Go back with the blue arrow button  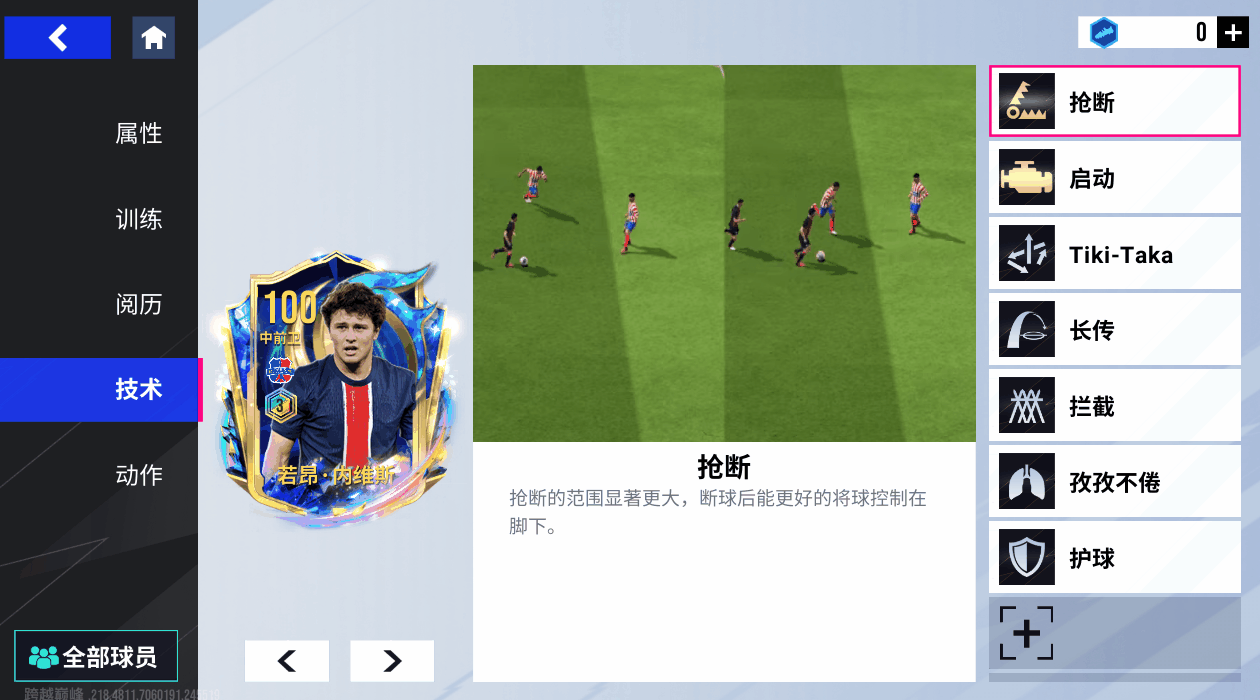point(57,38)
